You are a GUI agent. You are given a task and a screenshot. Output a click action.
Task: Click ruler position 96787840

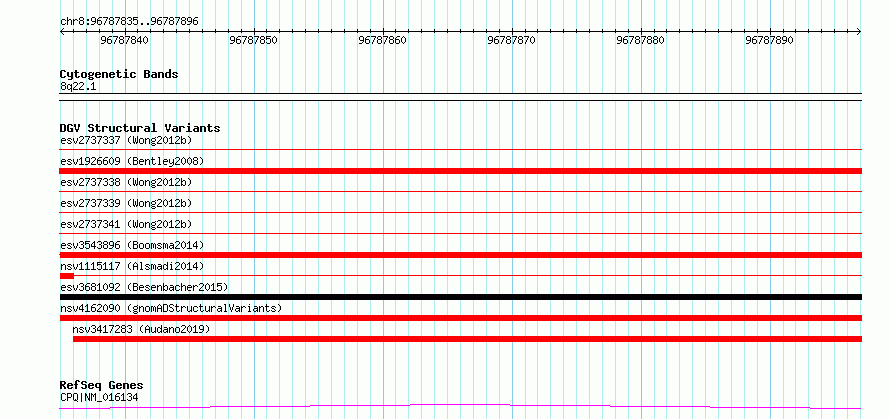coord(124,41)
